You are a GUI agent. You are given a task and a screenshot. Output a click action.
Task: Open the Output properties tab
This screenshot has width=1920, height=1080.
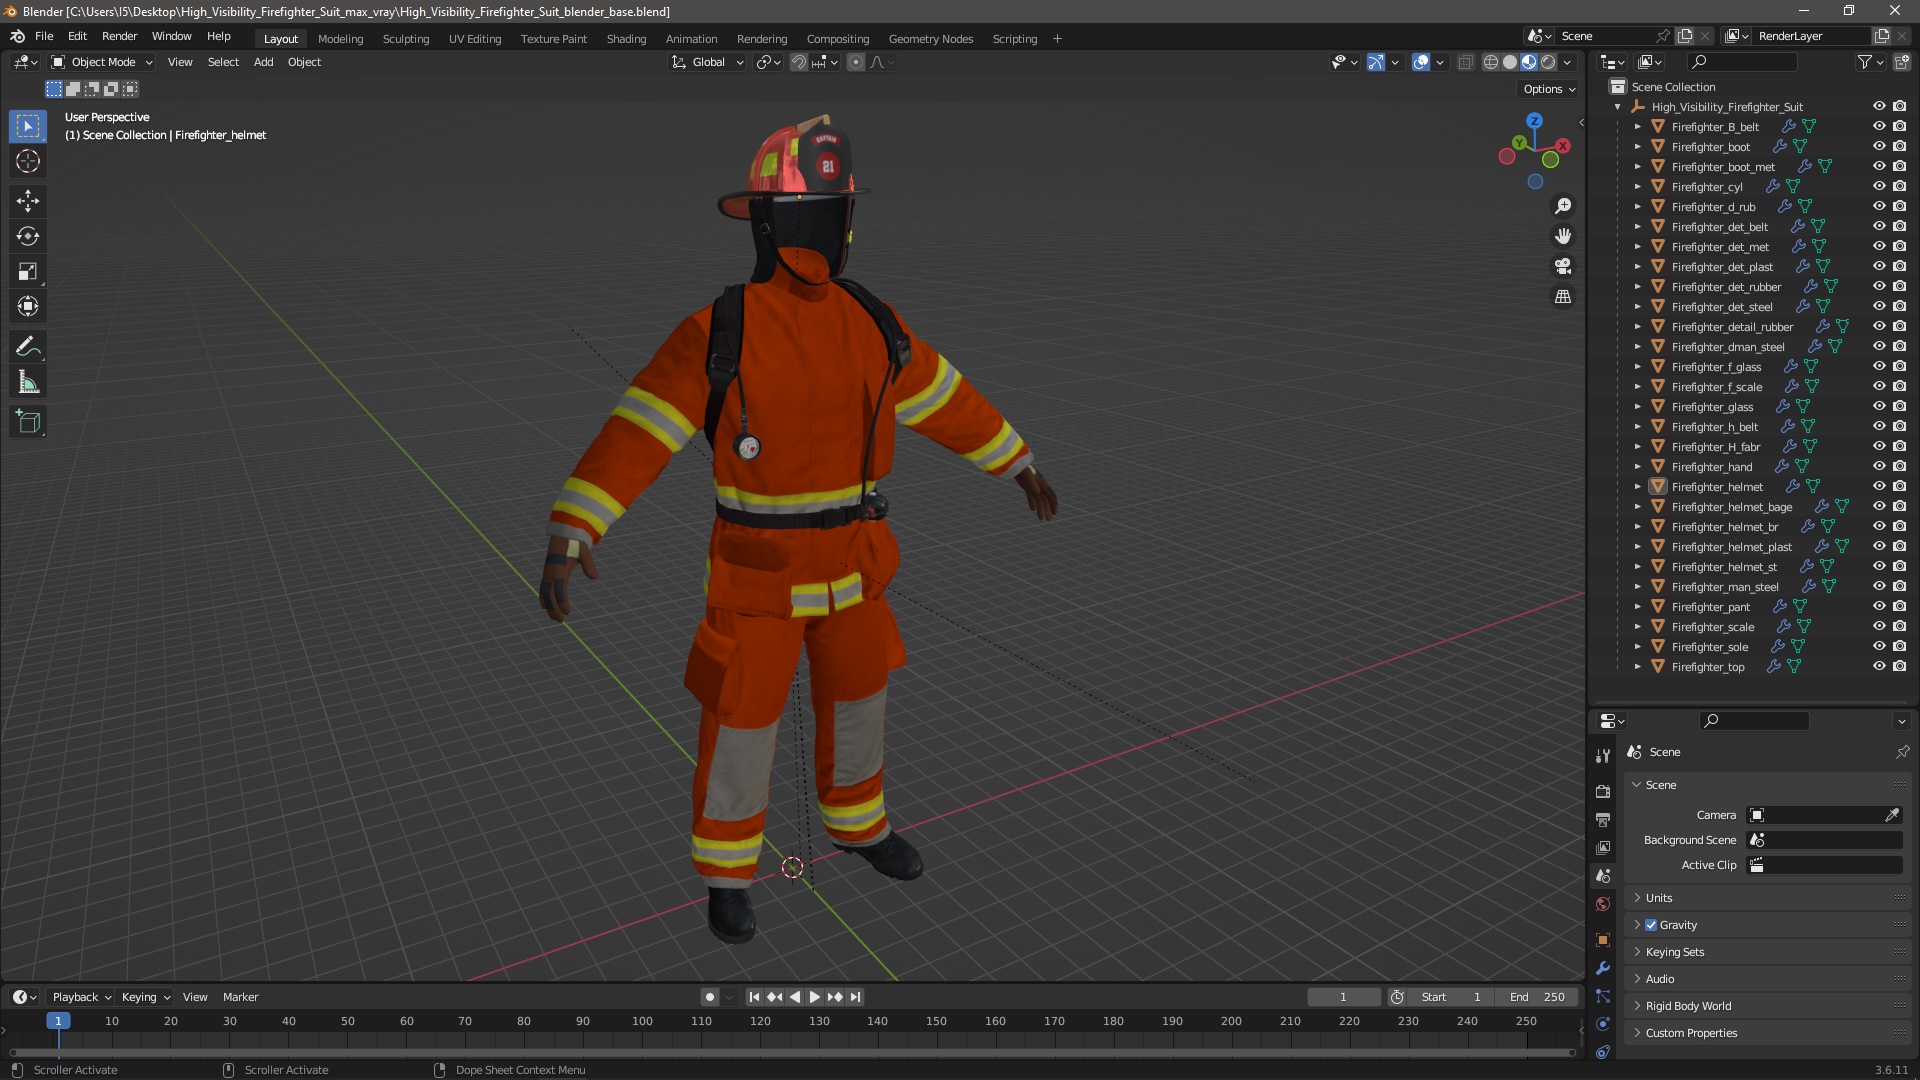pos(1603,819)
